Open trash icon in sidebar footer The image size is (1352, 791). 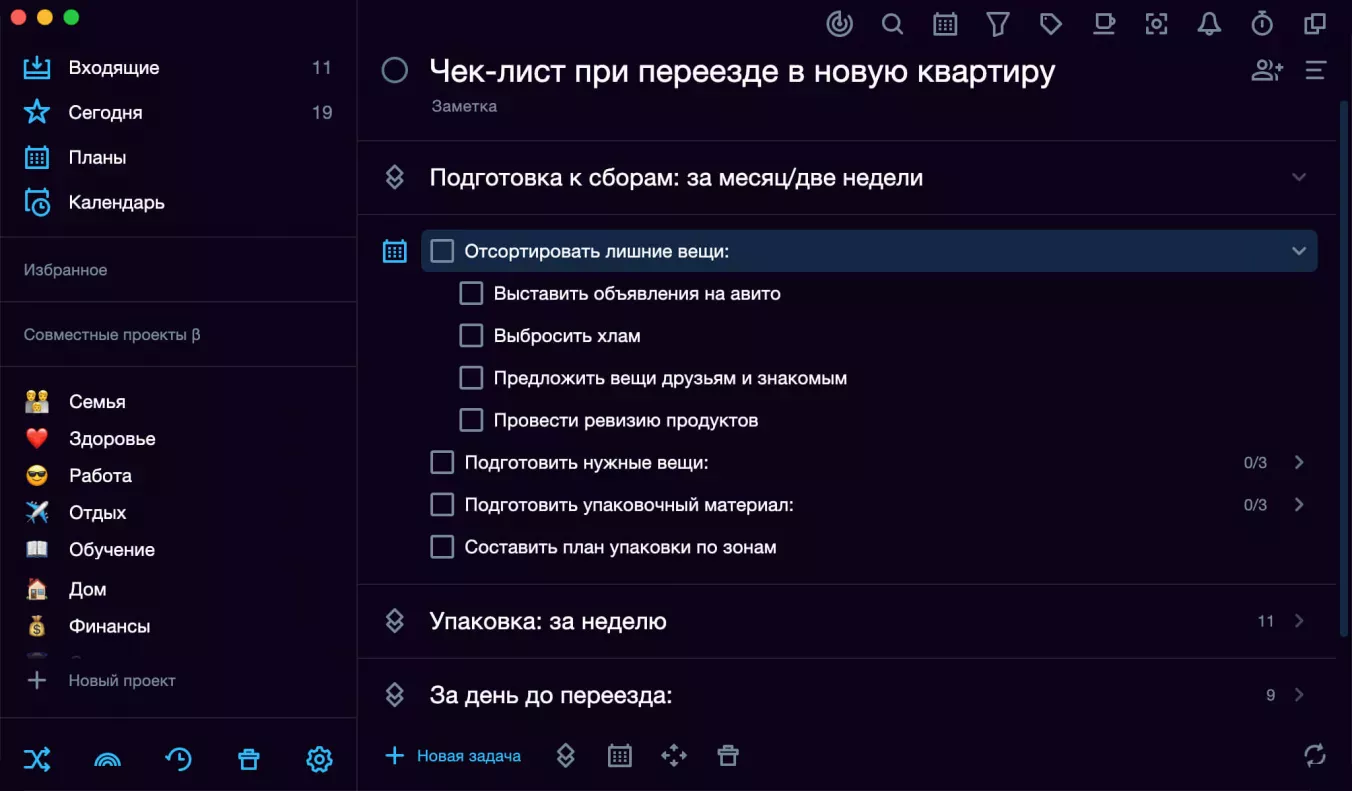249,760
